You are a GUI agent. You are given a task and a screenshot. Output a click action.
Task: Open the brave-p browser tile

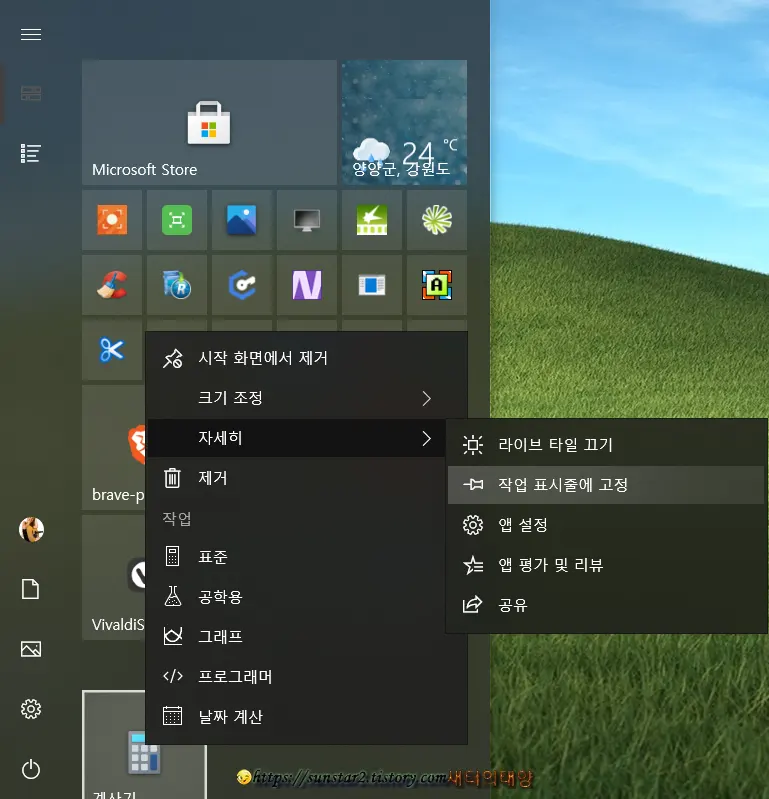[114, 447]
